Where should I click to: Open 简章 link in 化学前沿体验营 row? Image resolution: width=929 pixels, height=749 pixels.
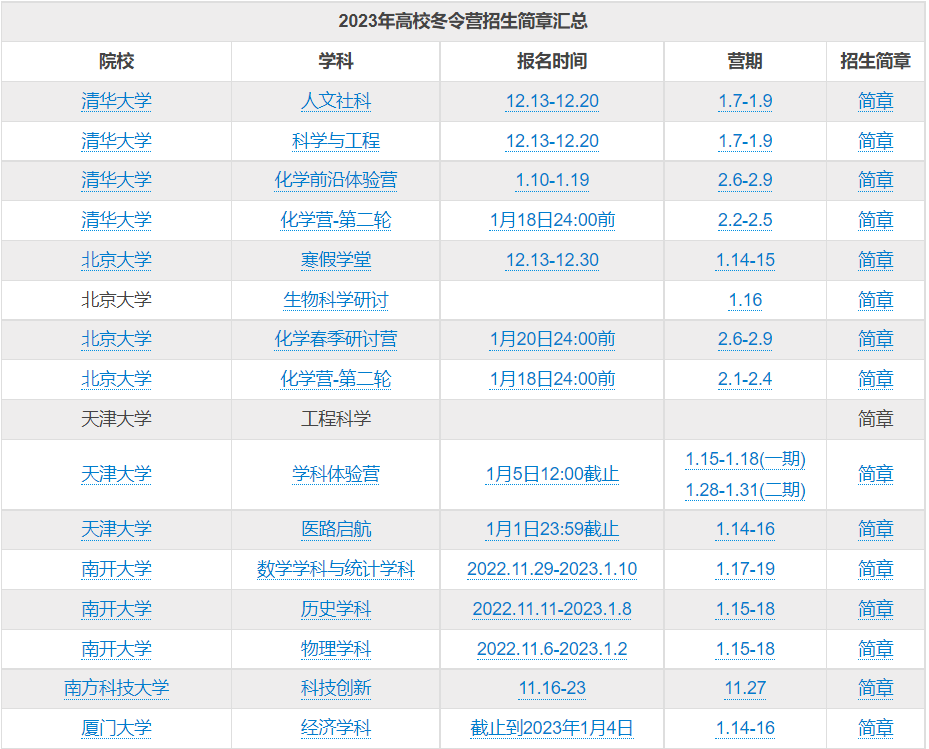click(875, 180)
